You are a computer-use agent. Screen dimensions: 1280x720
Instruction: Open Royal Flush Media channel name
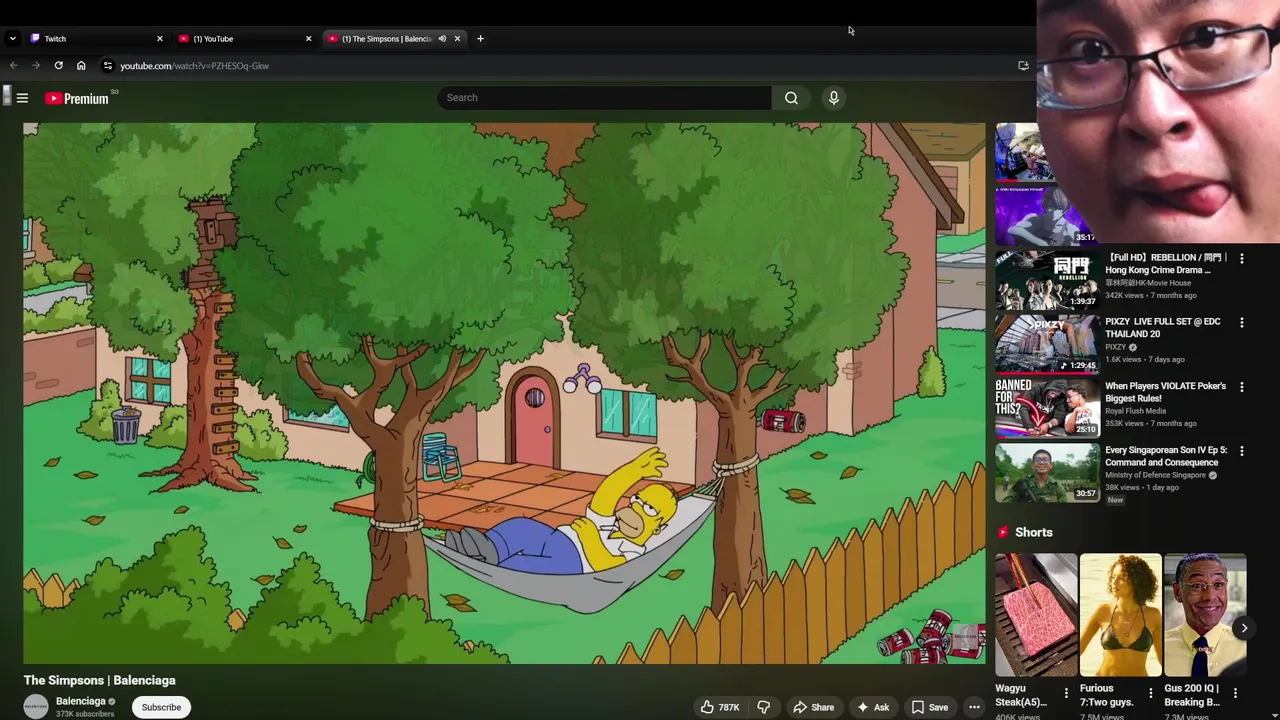(x=1136, y=411)
